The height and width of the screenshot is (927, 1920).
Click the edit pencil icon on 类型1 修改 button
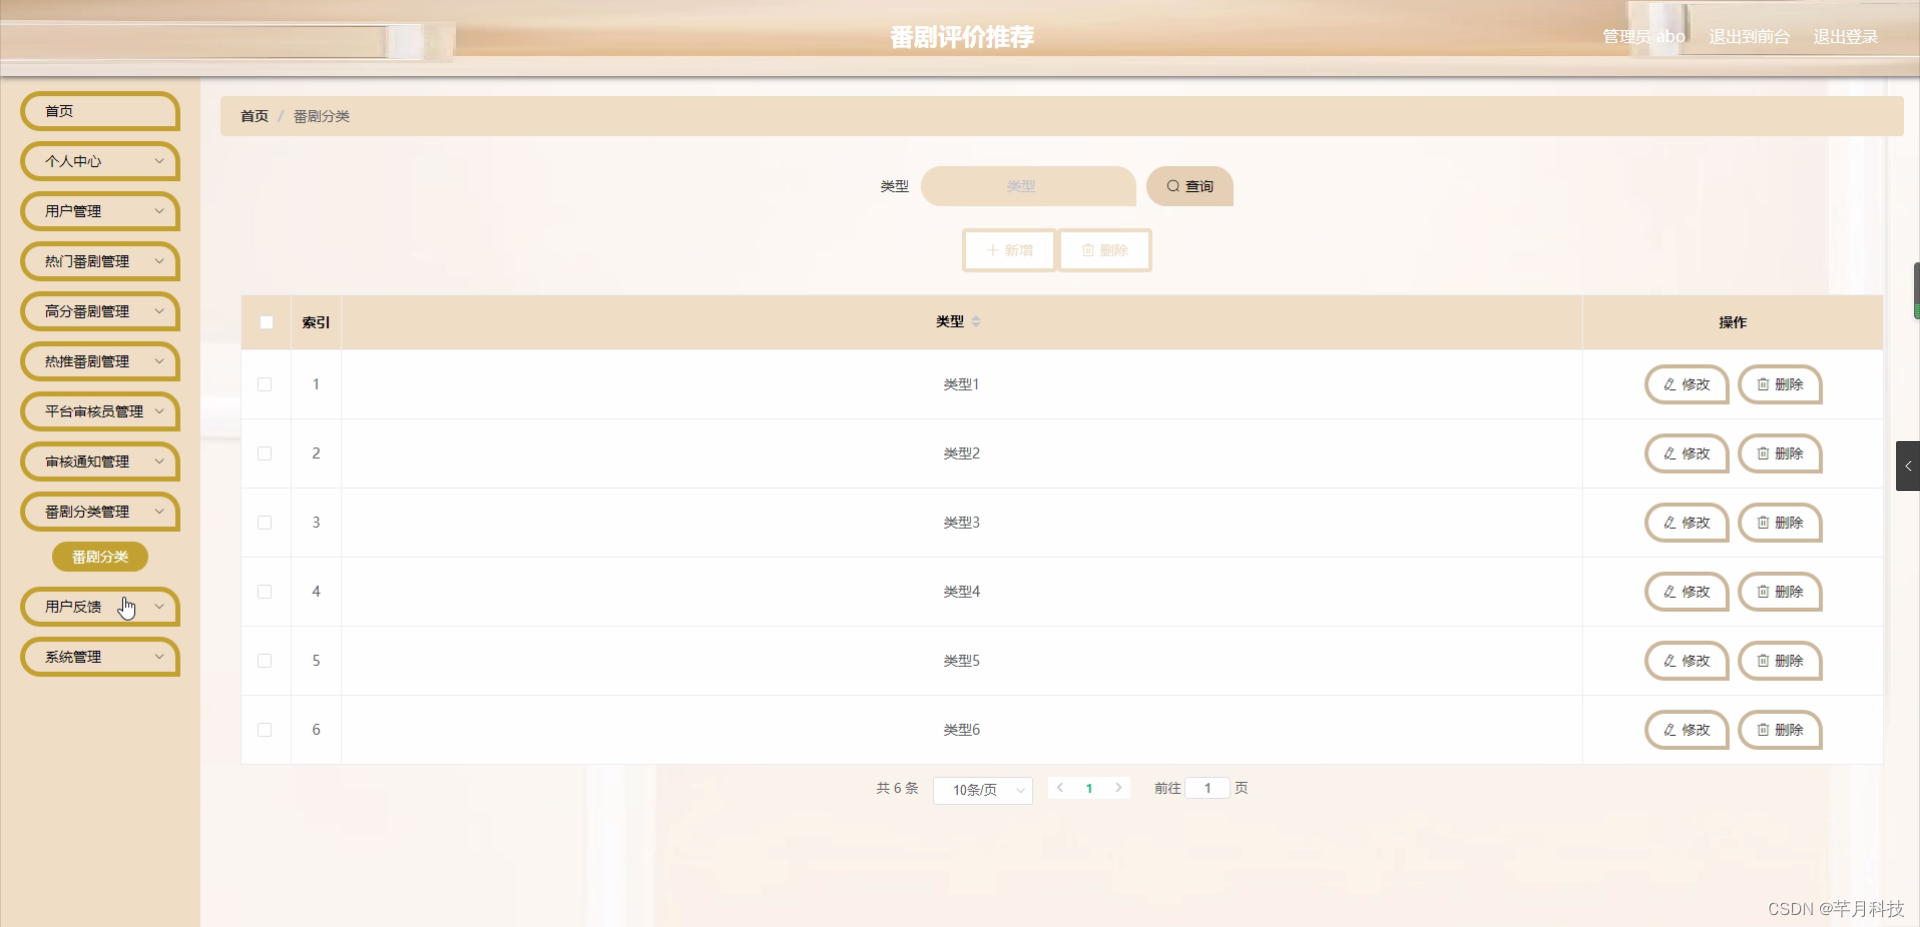click(1668, 384)
